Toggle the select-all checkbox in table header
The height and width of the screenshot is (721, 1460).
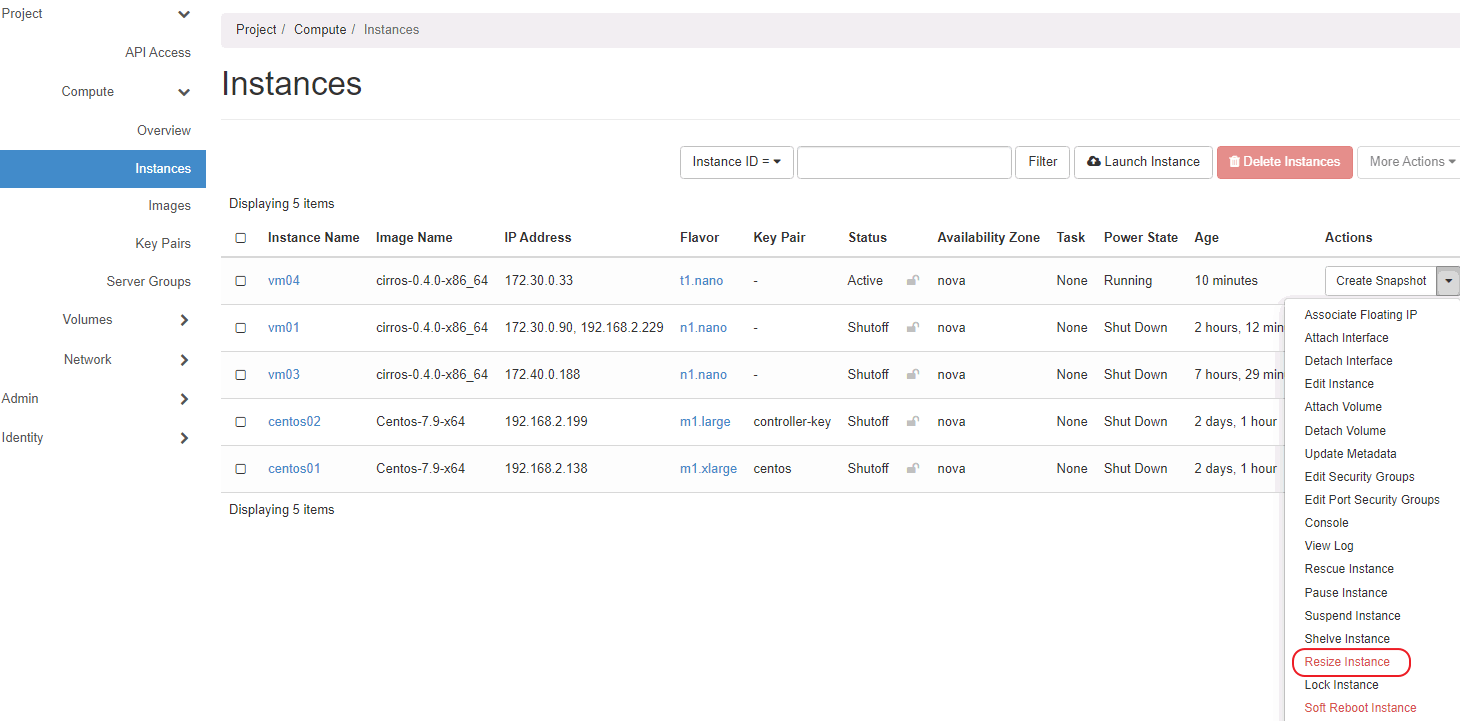click(x=240, y=238)
